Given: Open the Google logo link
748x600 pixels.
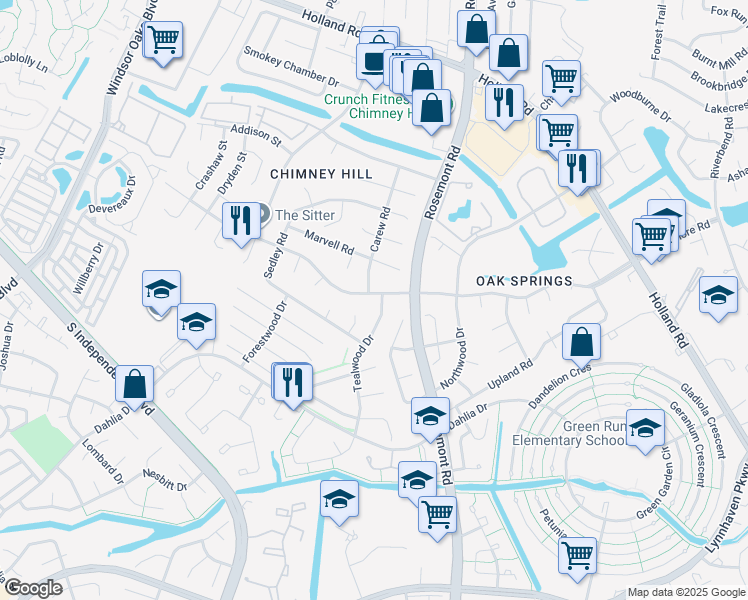Looking at the screenshot, I should click(x=33, y=588).
